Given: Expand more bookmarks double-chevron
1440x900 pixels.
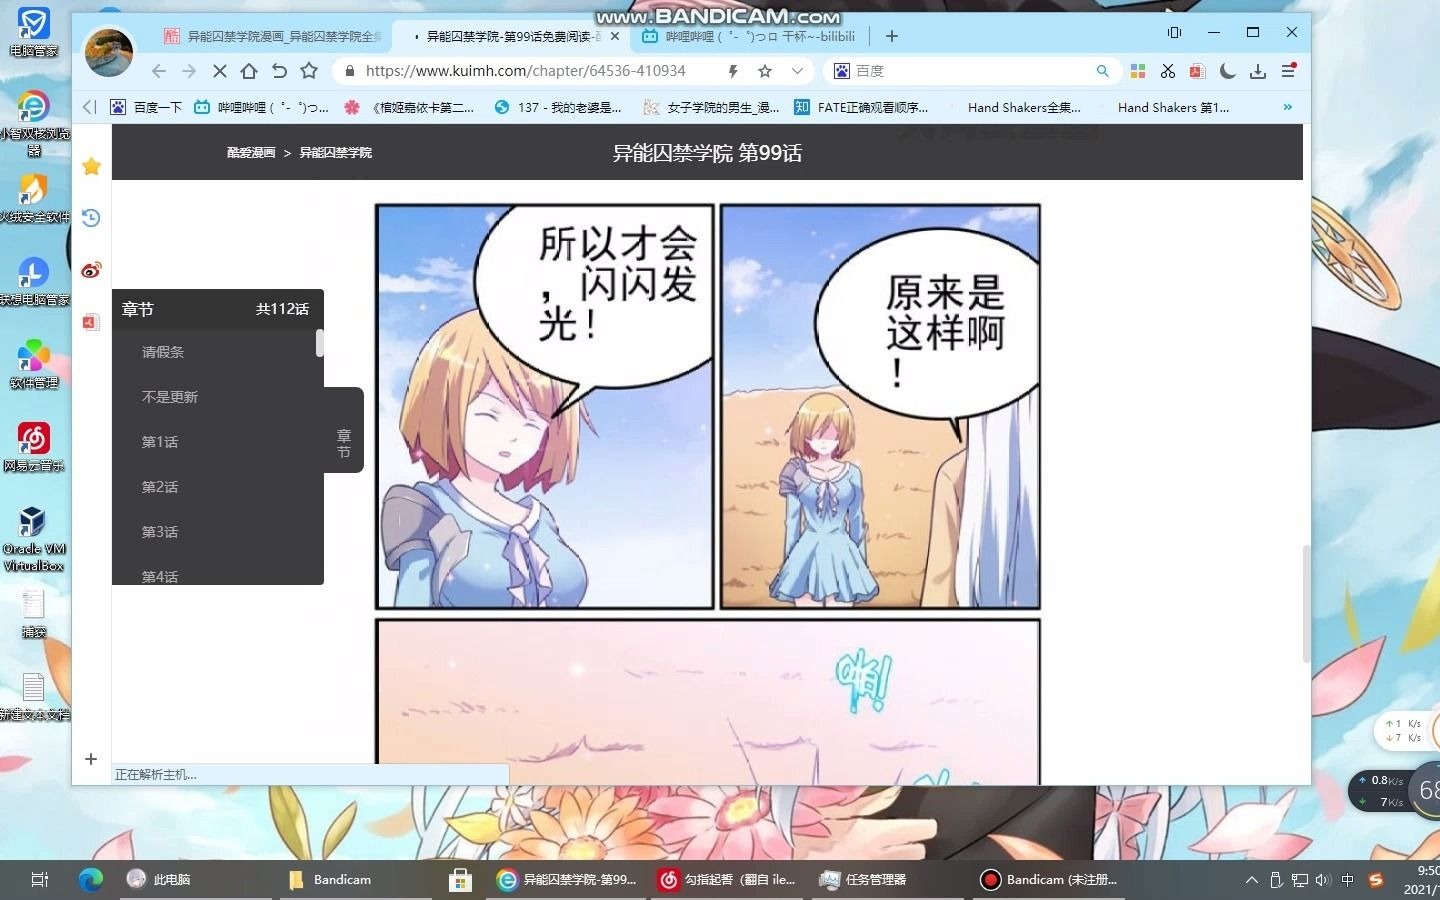Looking at the screenshot, I should pyautogui.click(x=1288, y=107).
